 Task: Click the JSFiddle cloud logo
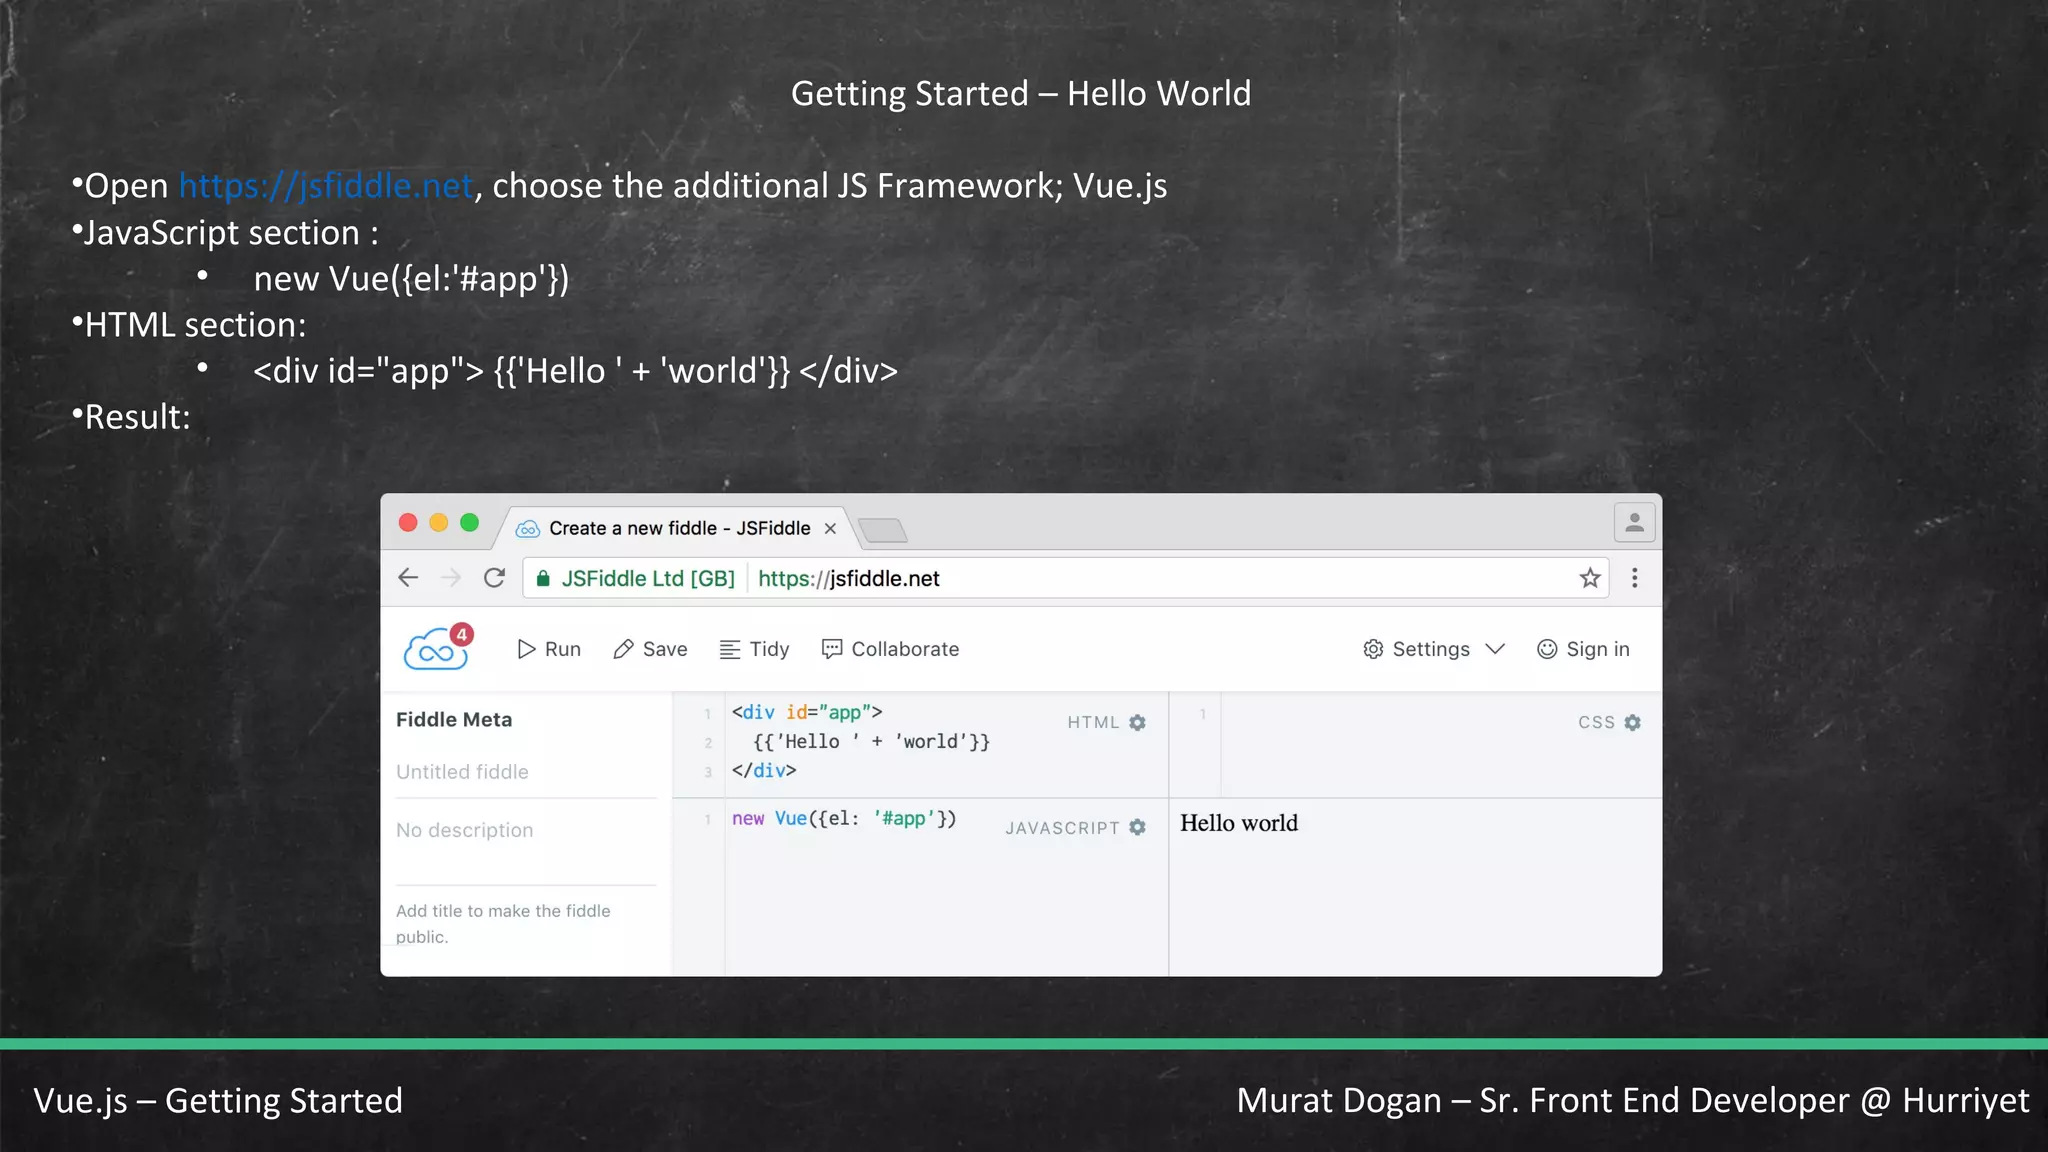coord(436,649)
